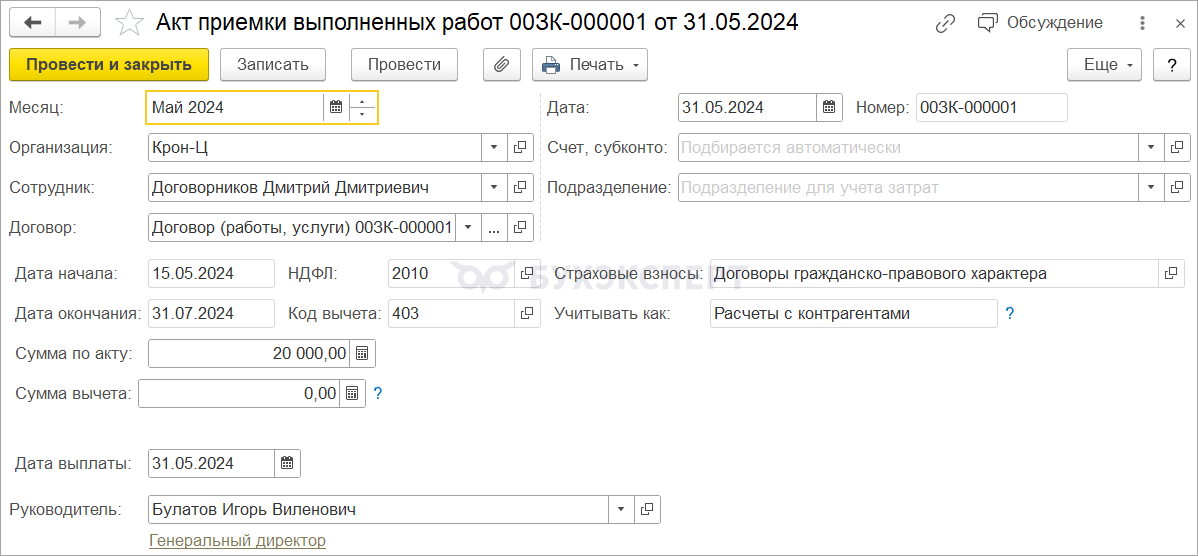This screenshot has width=1198, height=556.
Task: Click the Подразделение input field
Action: pyautogui.click(x=908, y=187)
